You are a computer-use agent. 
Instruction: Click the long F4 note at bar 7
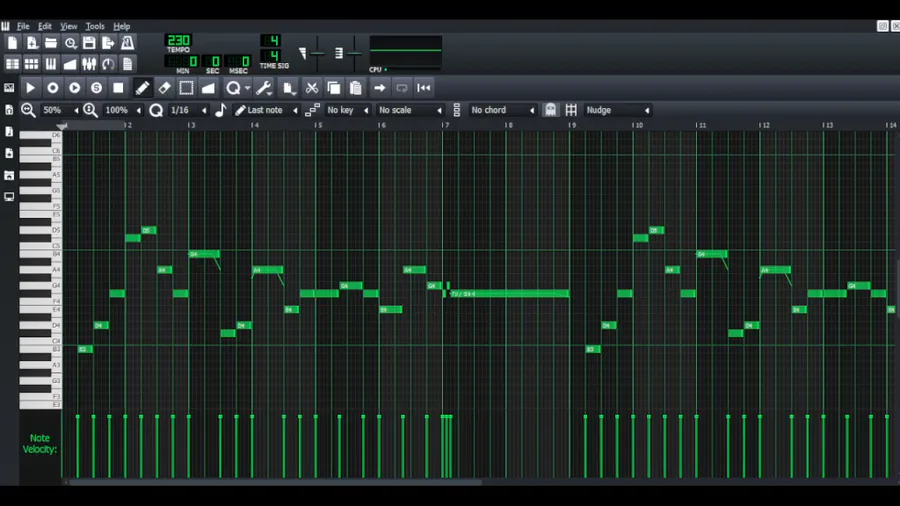coord(509,294)
